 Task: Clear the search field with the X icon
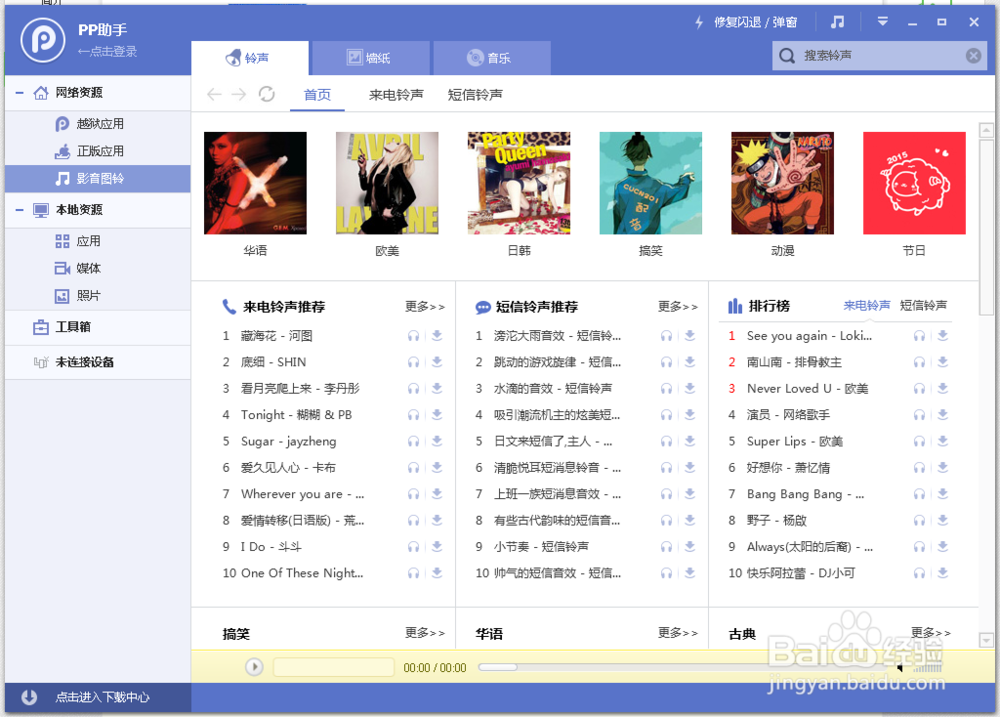973,55
